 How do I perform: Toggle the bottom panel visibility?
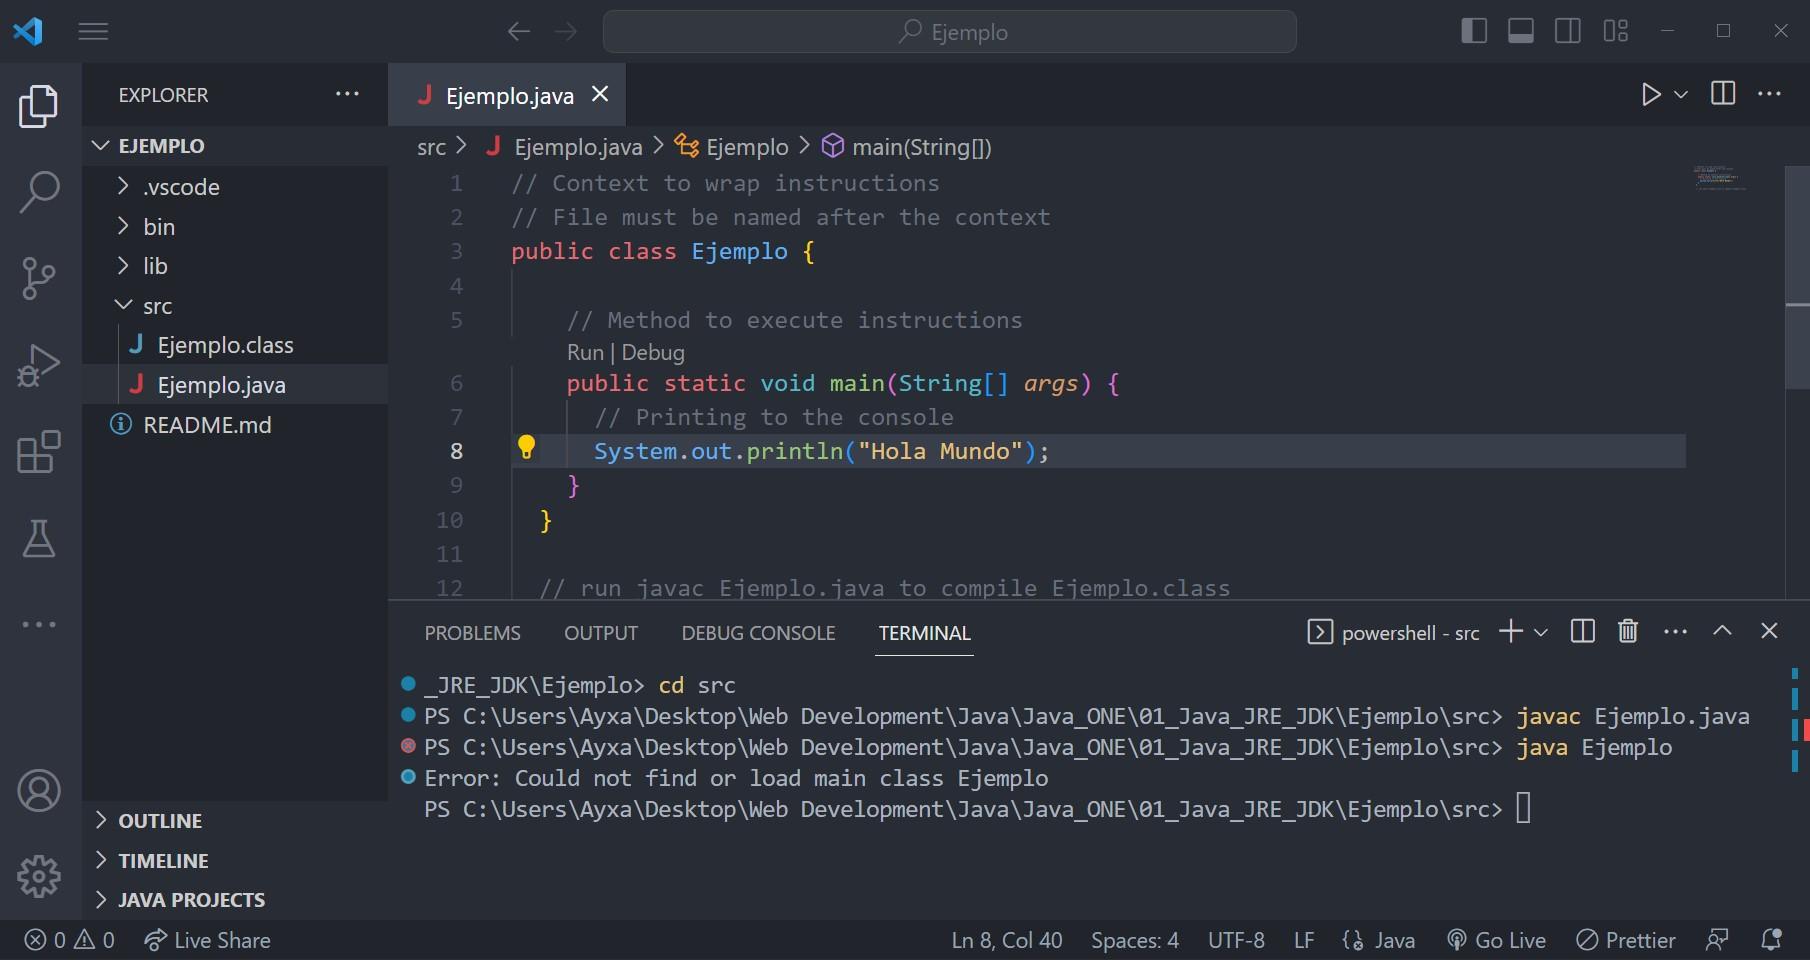pos(1521,31)
